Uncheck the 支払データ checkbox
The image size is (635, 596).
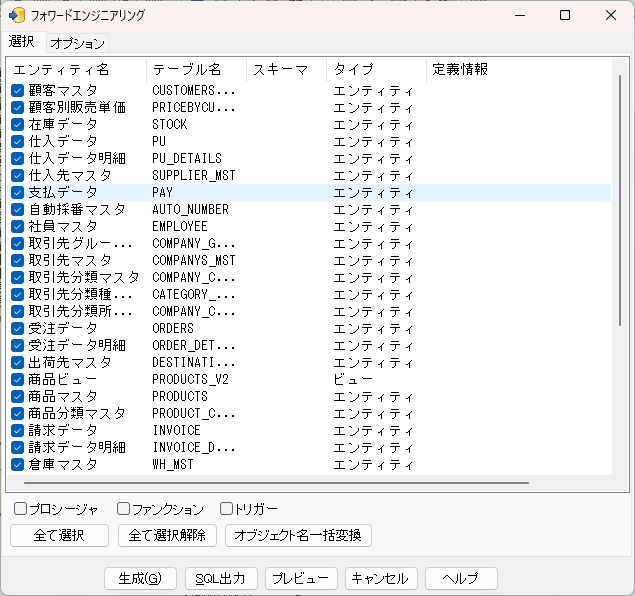17,192
